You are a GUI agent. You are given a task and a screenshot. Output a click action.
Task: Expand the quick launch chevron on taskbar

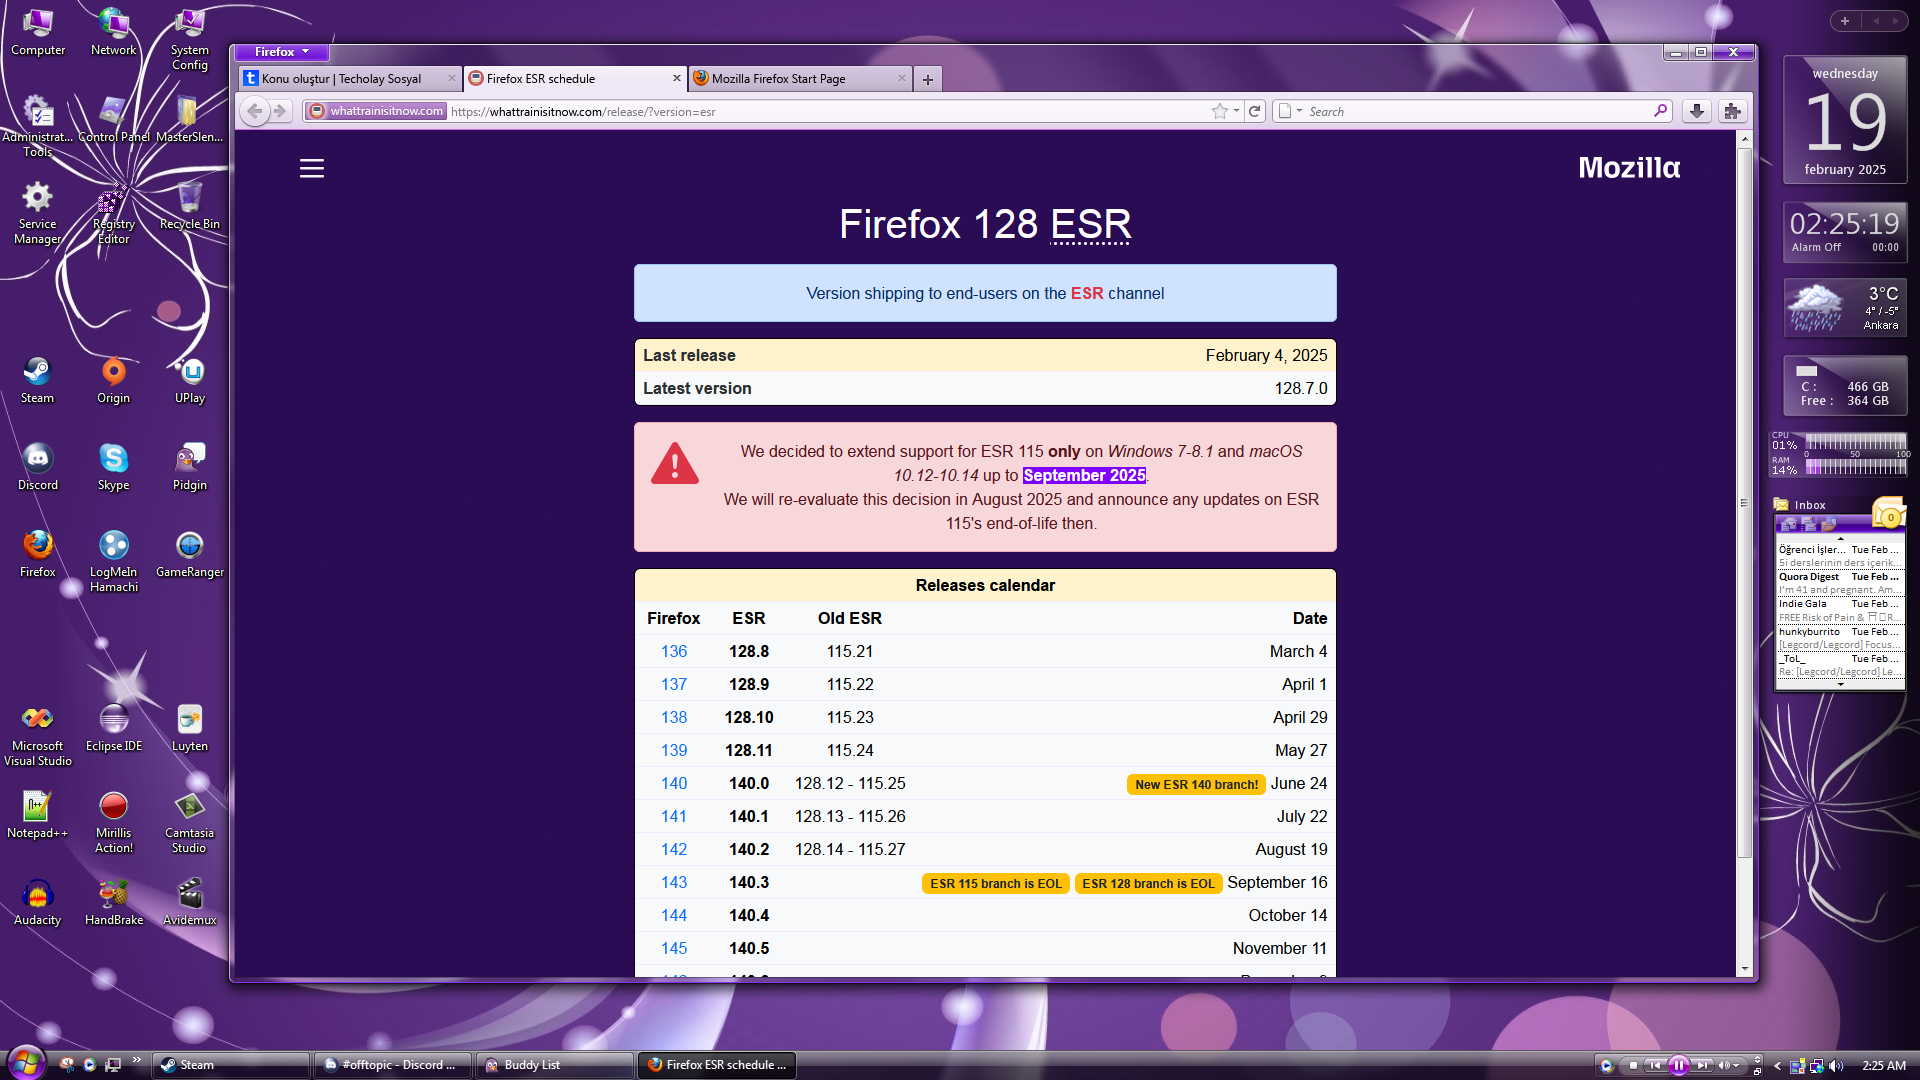(136, 1060)
